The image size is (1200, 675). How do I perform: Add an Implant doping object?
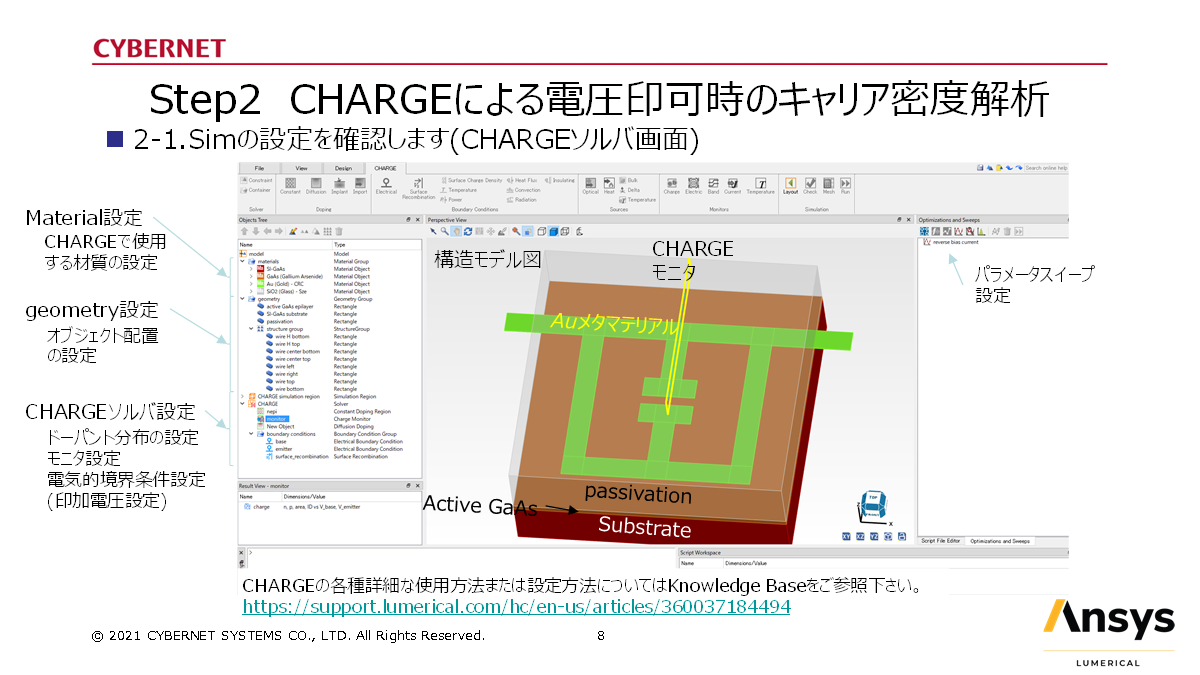coord(339,186)
